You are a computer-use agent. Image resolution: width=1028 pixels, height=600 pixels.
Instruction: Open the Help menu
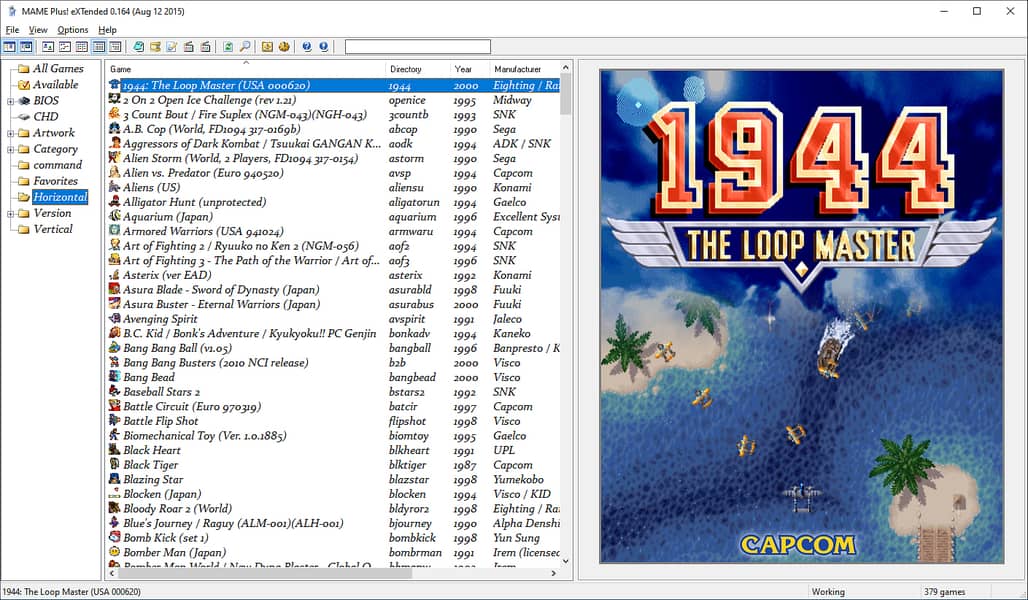point(108,30)
